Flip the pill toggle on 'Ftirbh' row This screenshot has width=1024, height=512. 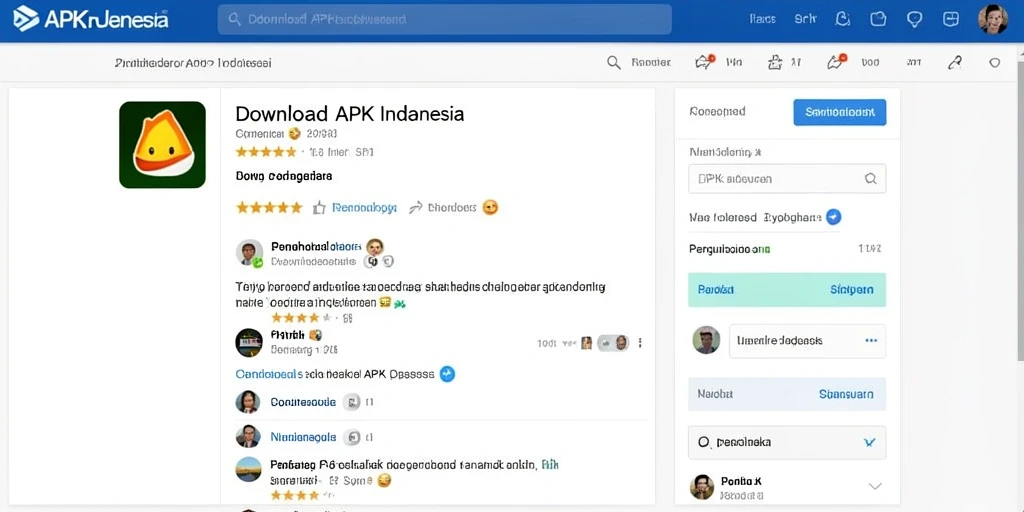coord(613,343)
